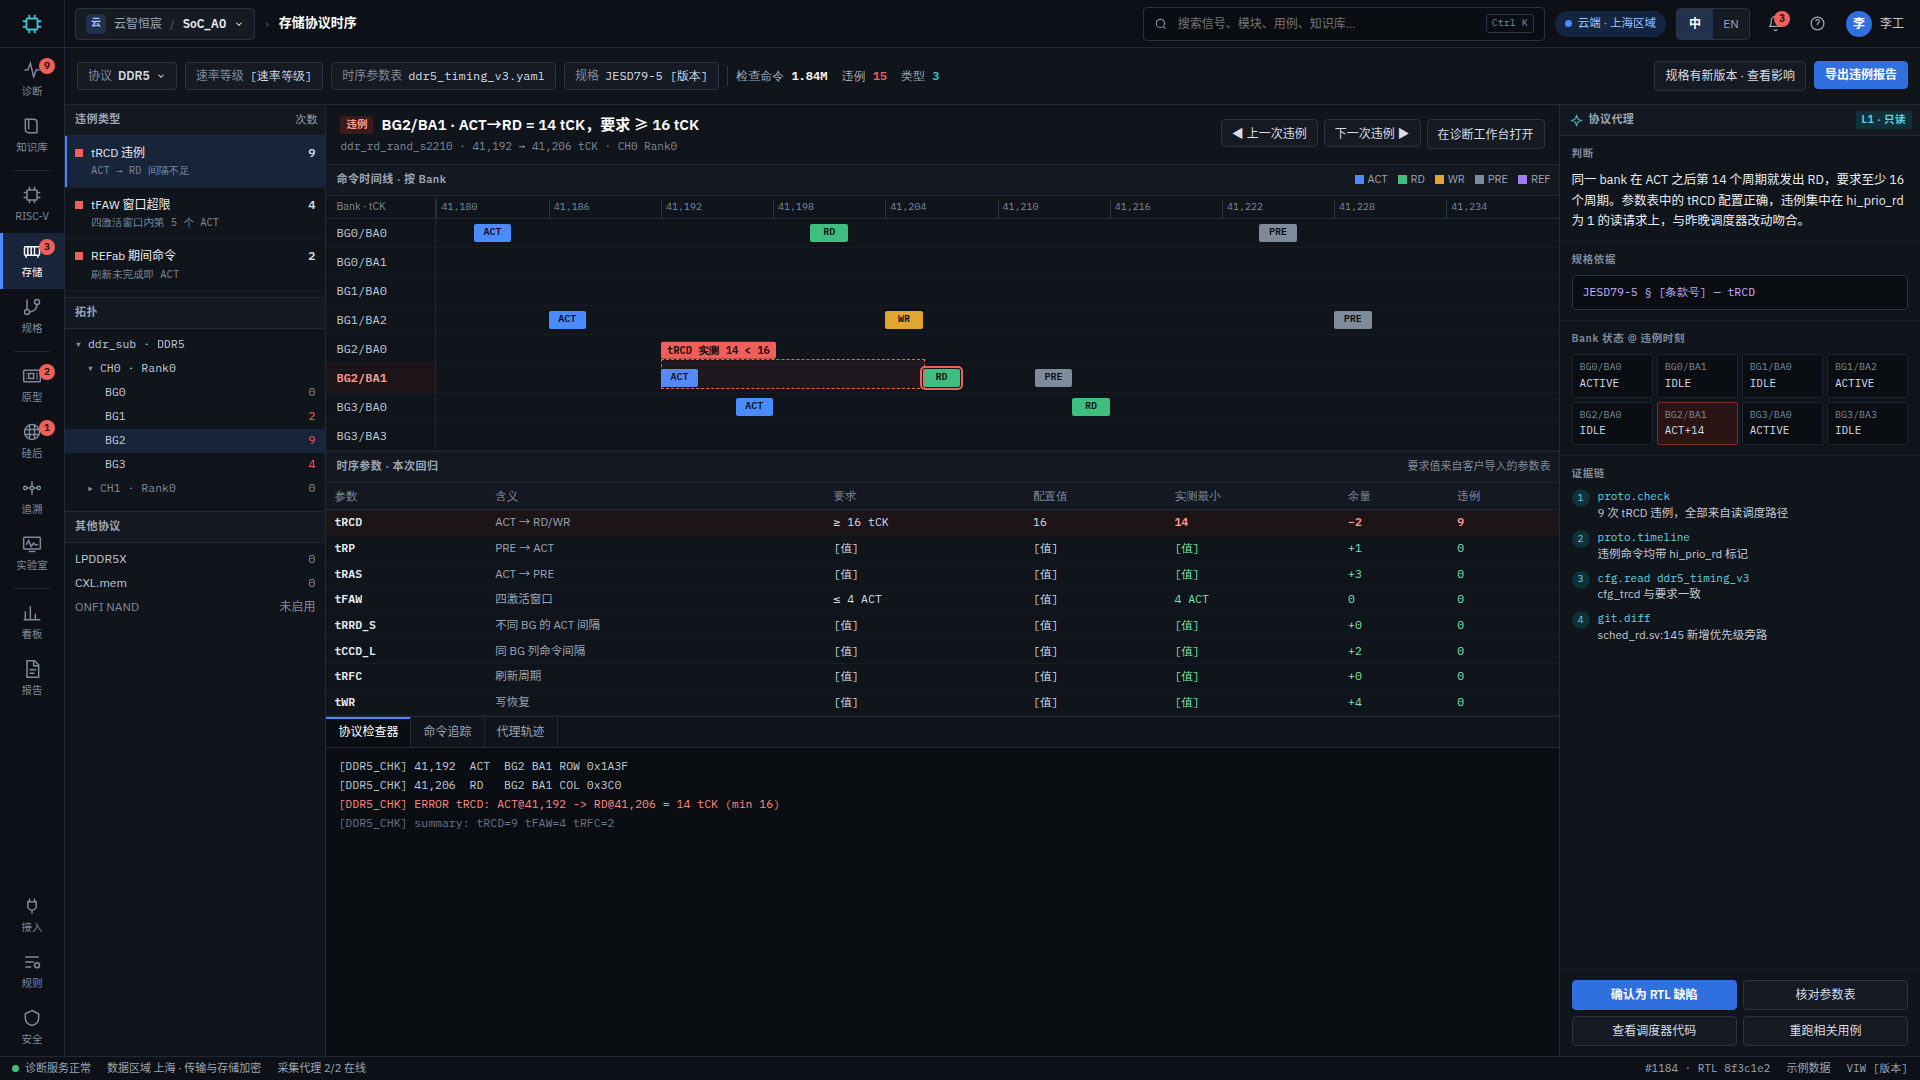Click 导出违例报告 button
1920x1080 pixels.
coord(1860,75)
